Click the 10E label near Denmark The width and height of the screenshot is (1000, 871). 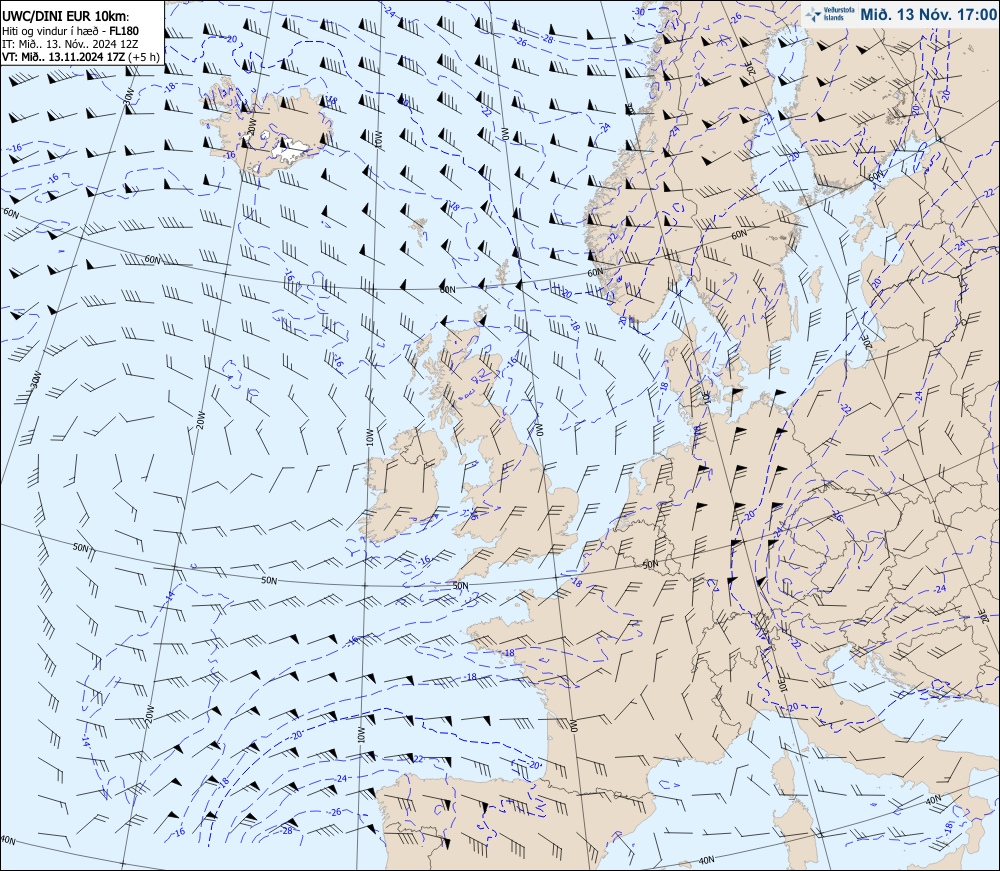point(706,396)
